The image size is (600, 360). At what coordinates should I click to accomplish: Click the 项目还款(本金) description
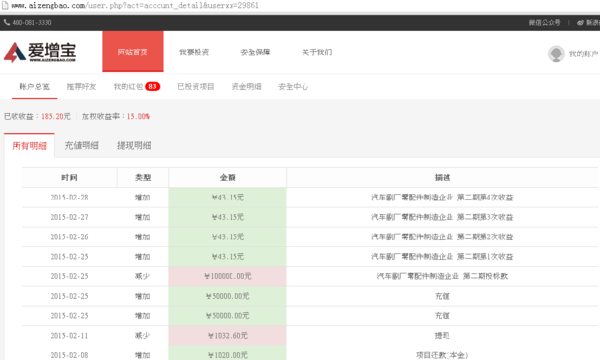(442, 355)
